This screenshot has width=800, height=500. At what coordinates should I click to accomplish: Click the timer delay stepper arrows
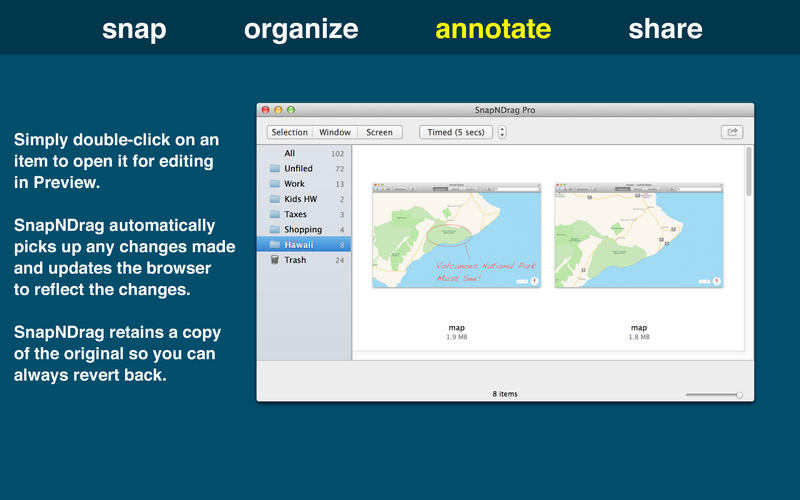pyautogui.click(x=502, y=132)
